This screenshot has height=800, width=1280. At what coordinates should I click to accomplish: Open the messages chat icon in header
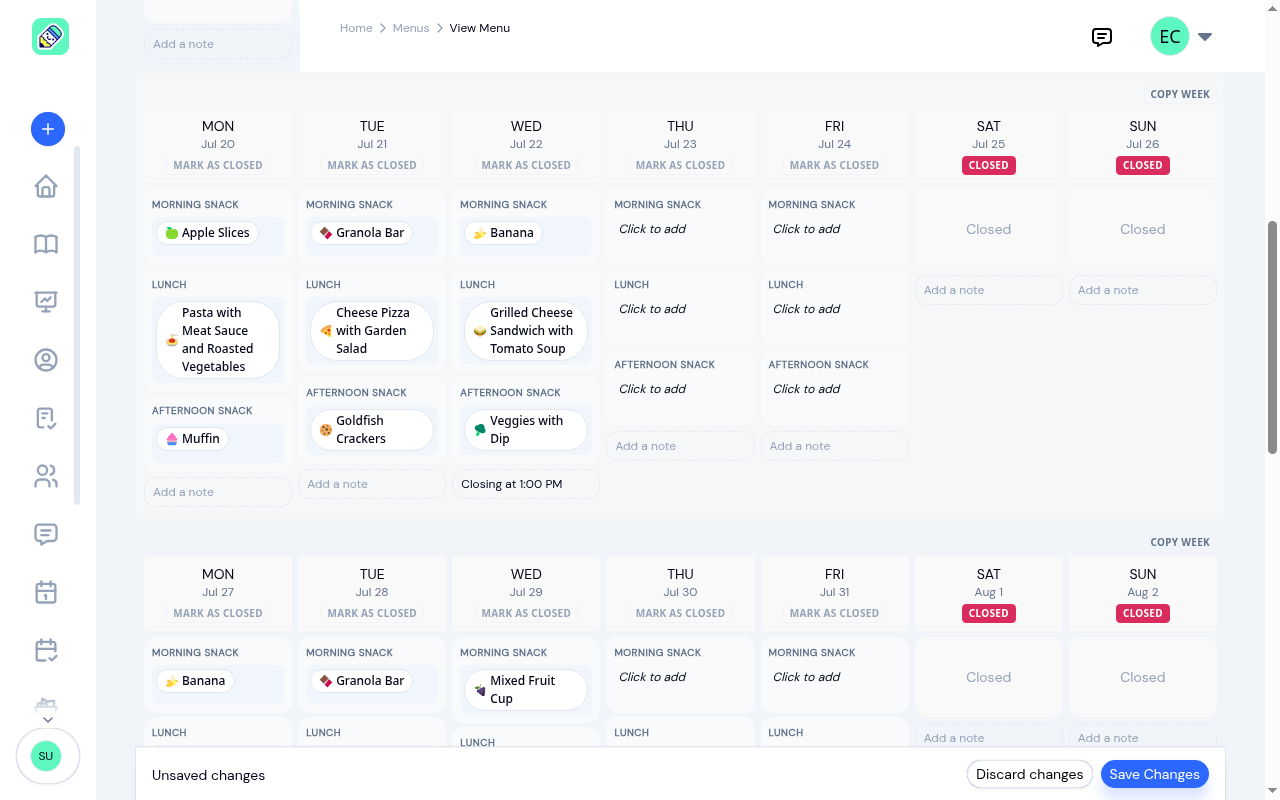pyautogui.click(x=1102, y=37)
